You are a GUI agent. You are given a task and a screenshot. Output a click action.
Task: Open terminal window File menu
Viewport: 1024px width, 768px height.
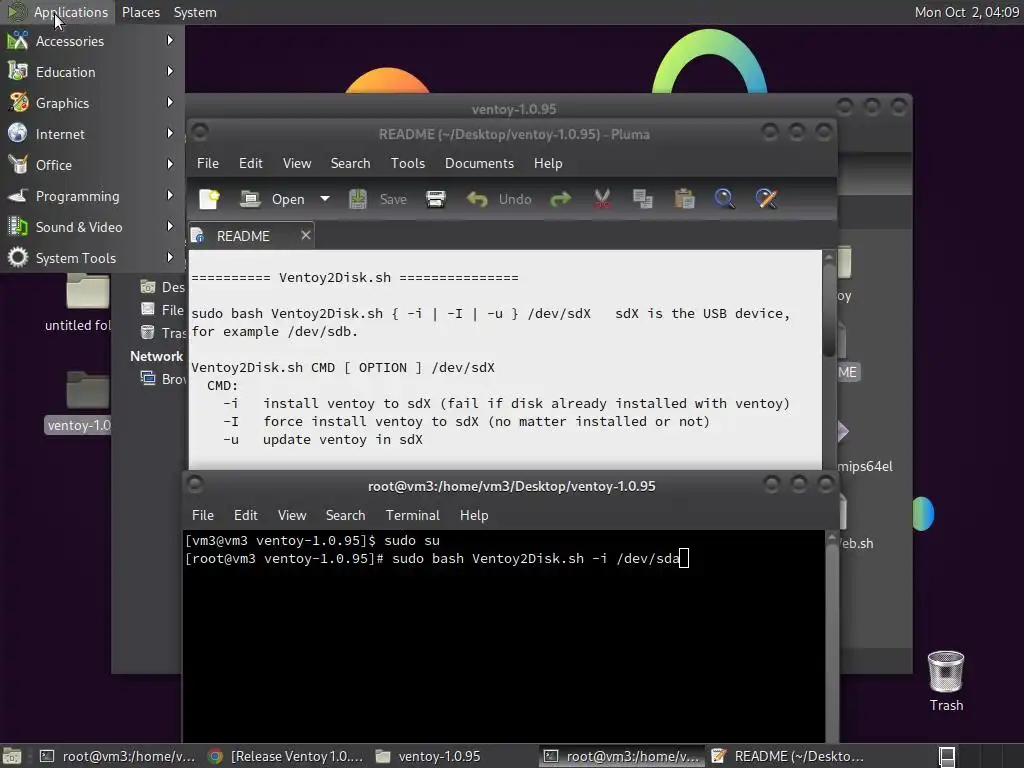click(202, 515)
